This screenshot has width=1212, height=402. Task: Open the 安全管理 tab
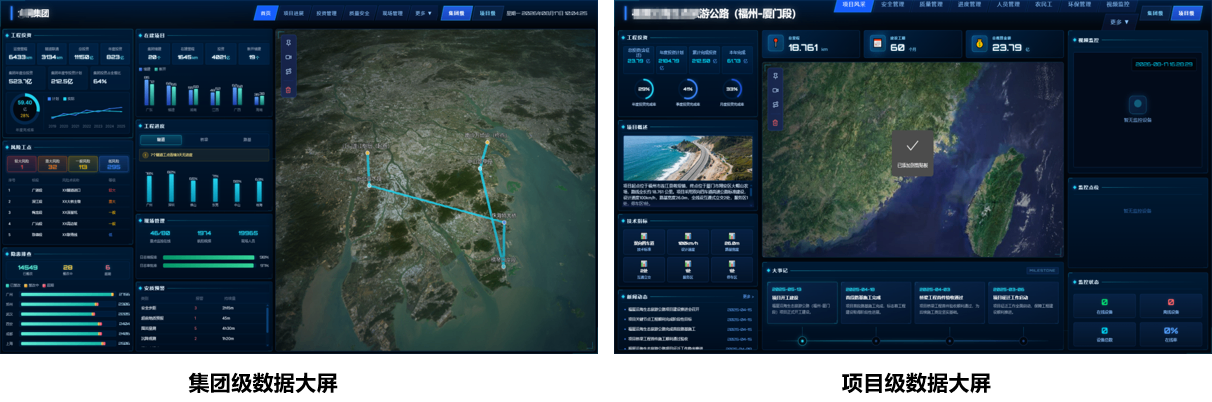click(892, 5)
